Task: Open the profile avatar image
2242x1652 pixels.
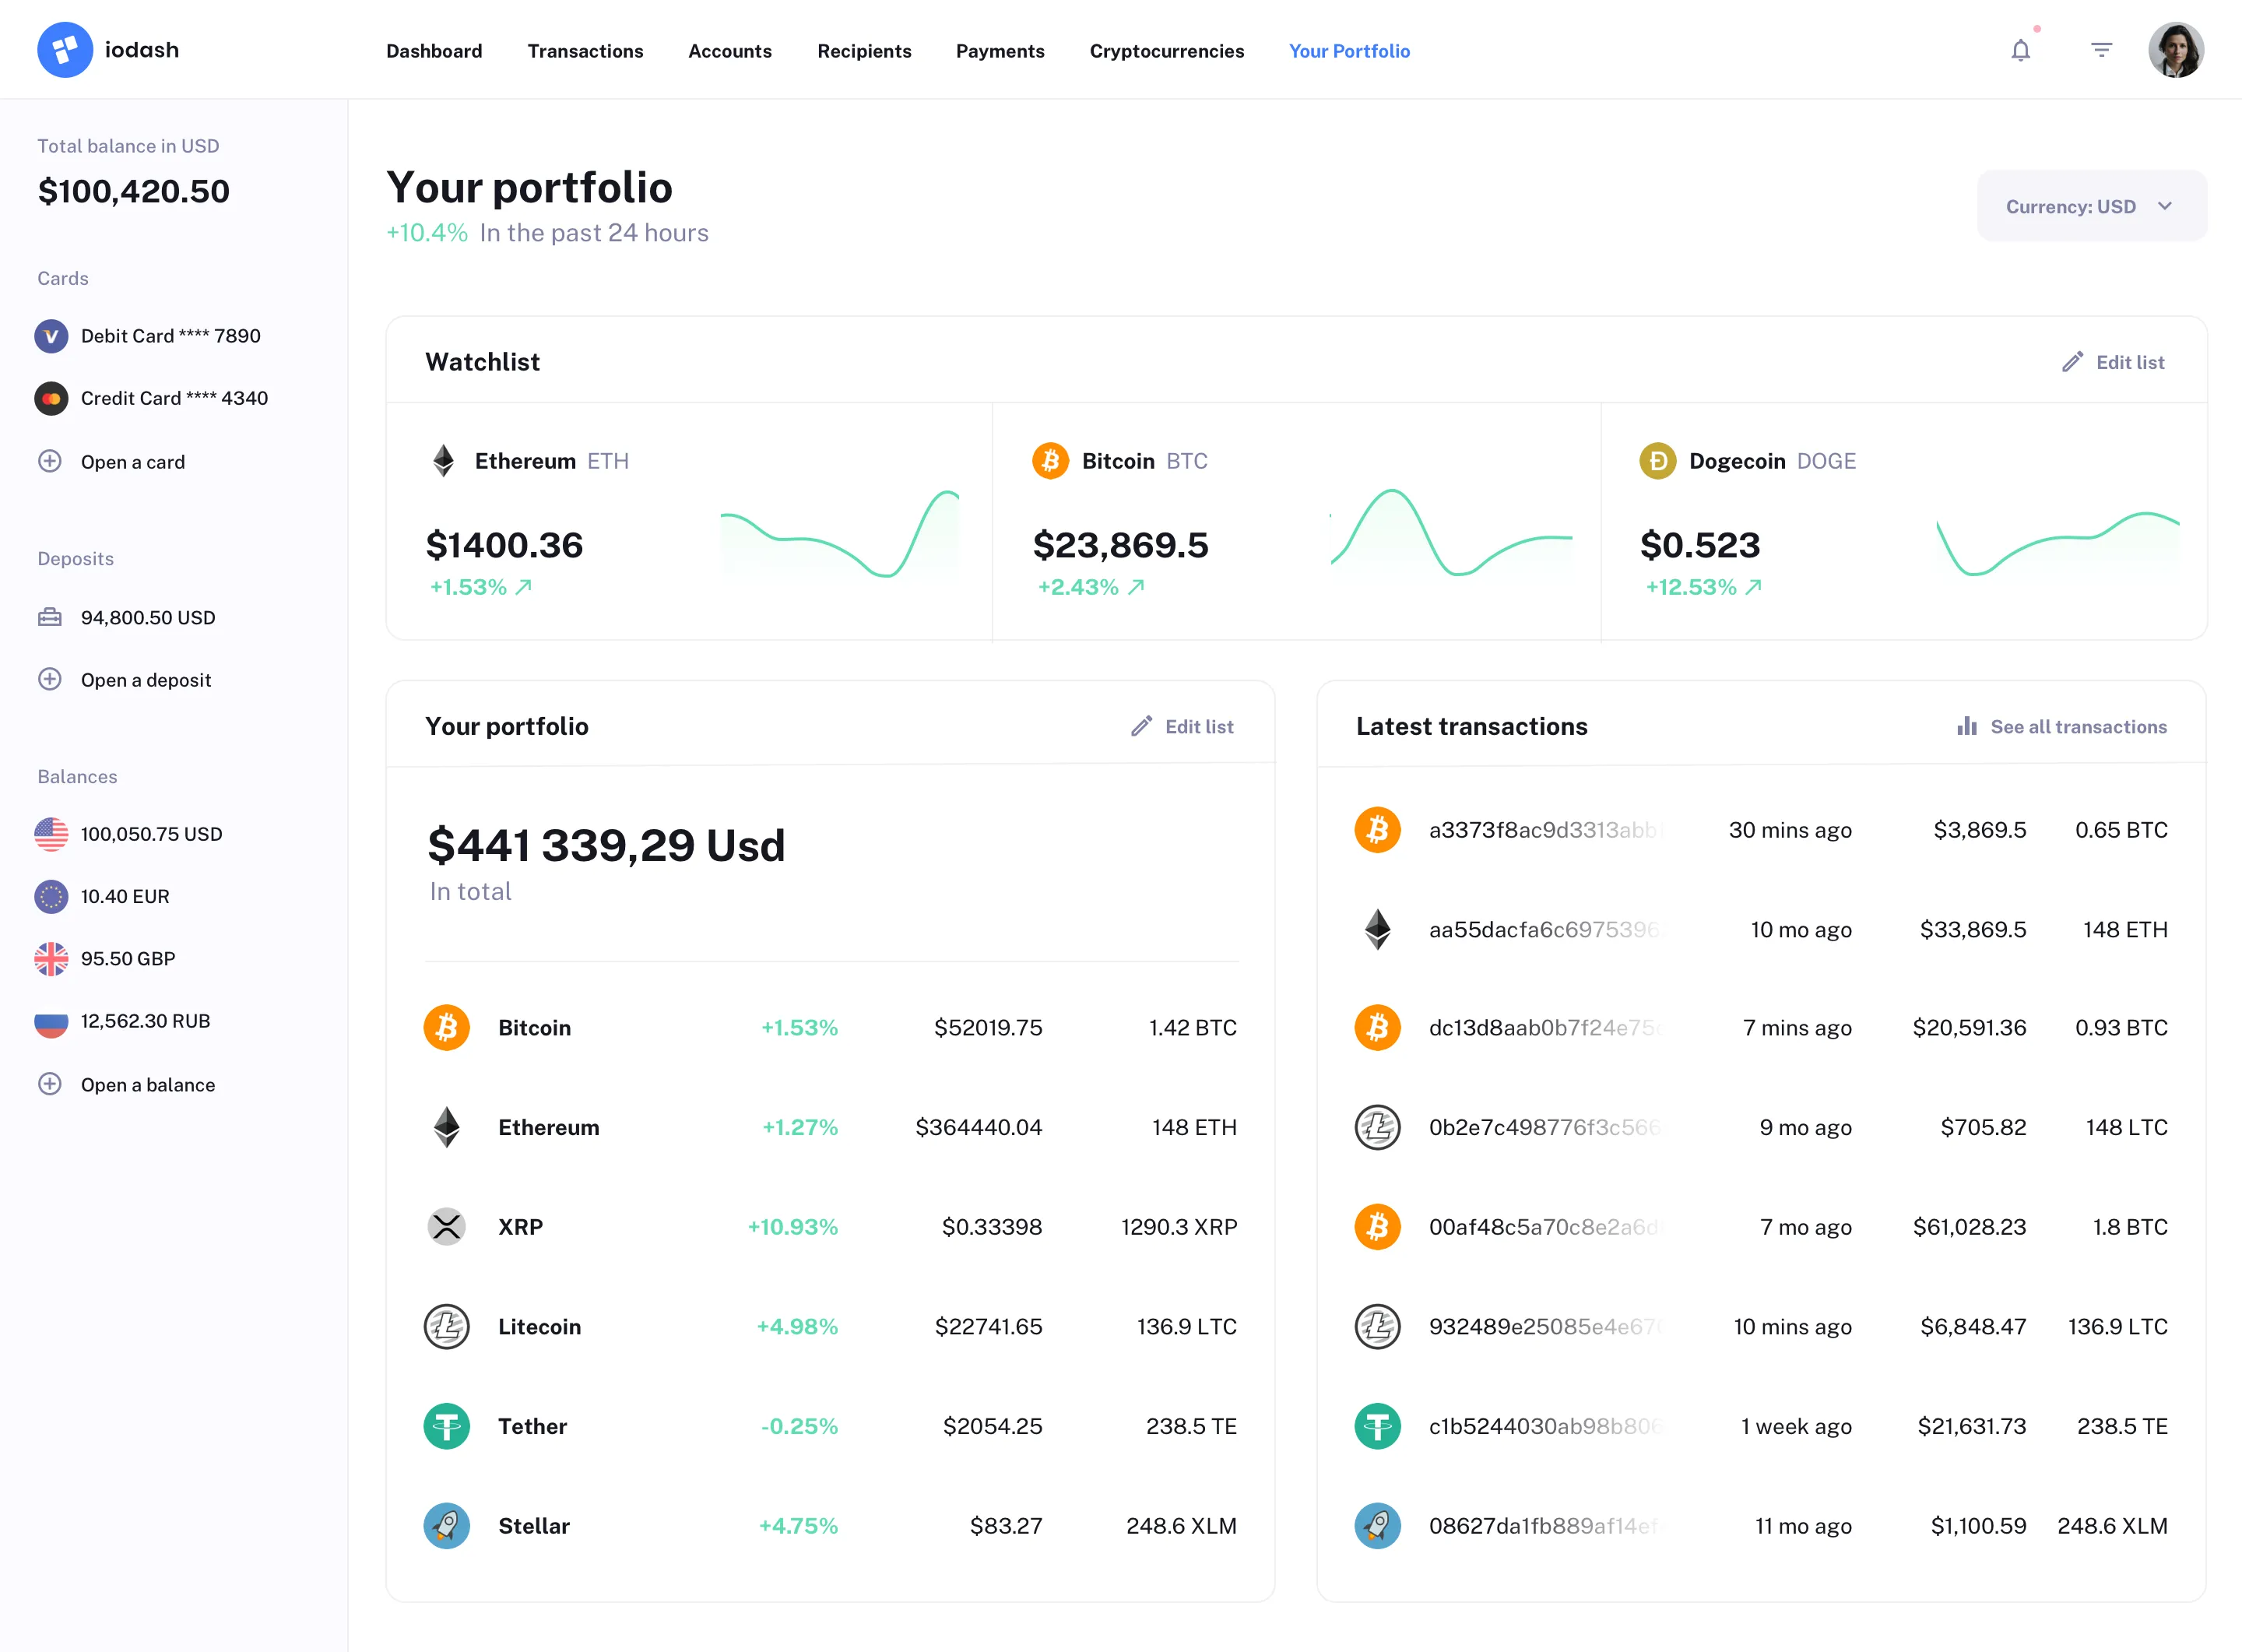Action: [x=2176, y=49]
